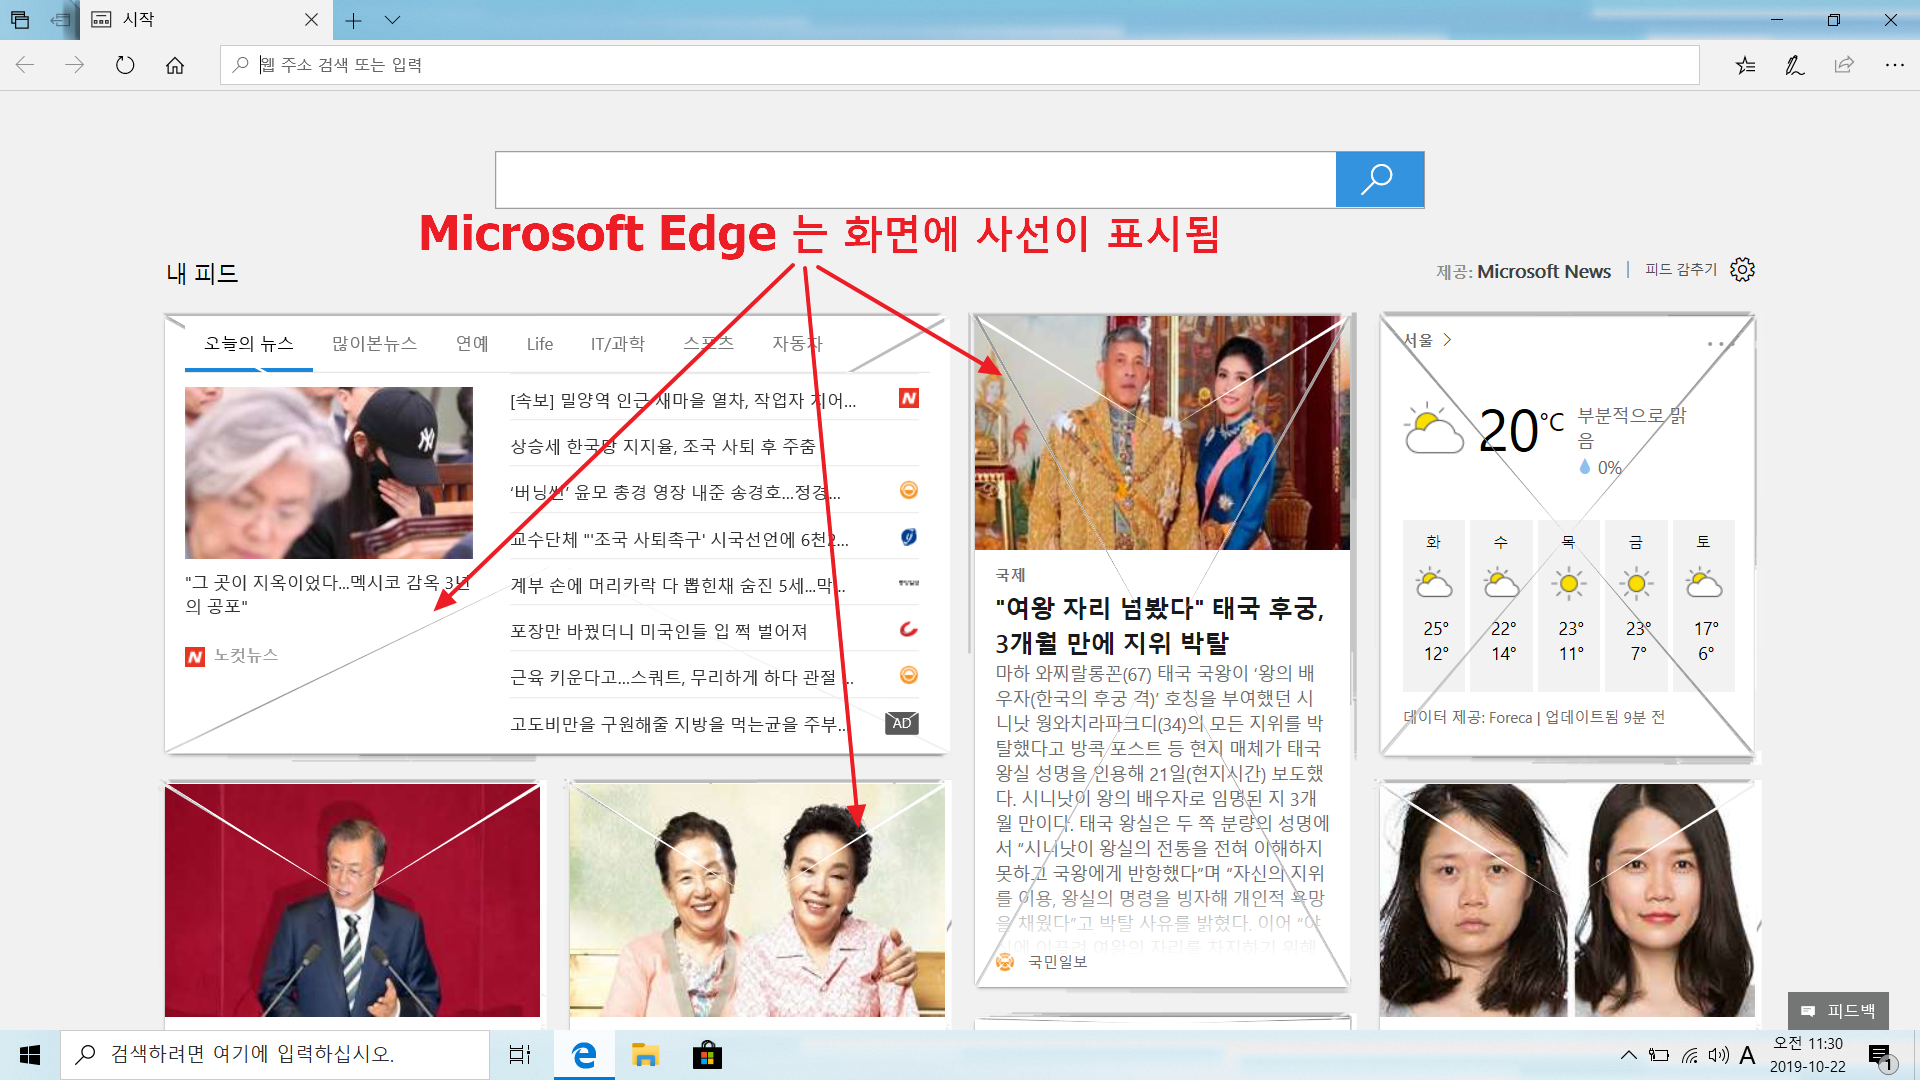Open a new tab with plus button
The height and width of the screenshot is (1080, 1920).
pos(353,20)
